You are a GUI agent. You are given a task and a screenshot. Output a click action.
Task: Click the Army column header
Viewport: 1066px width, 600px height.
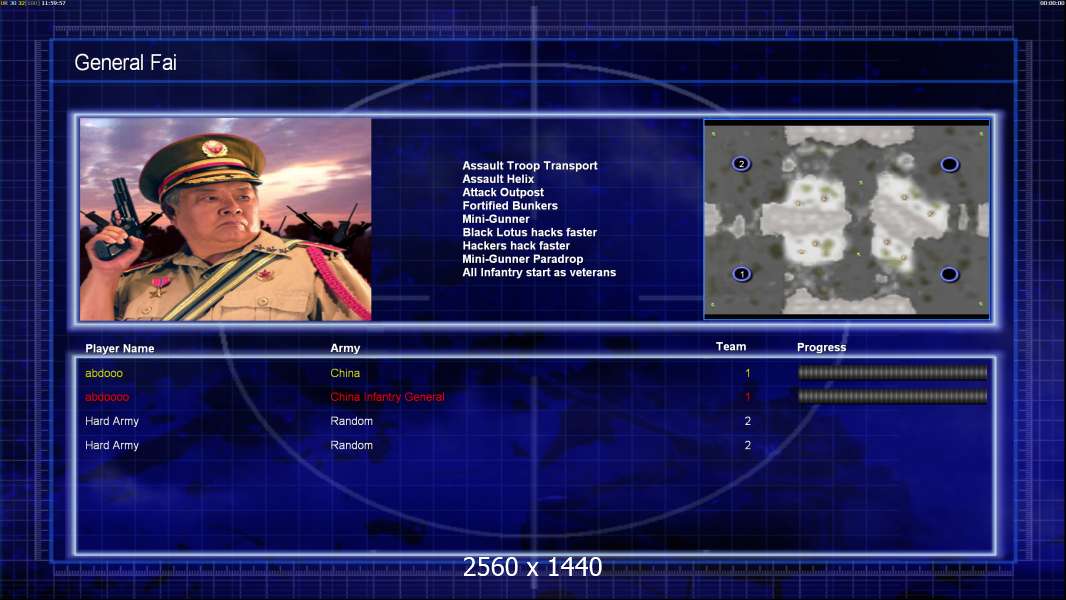coord(345,348)
